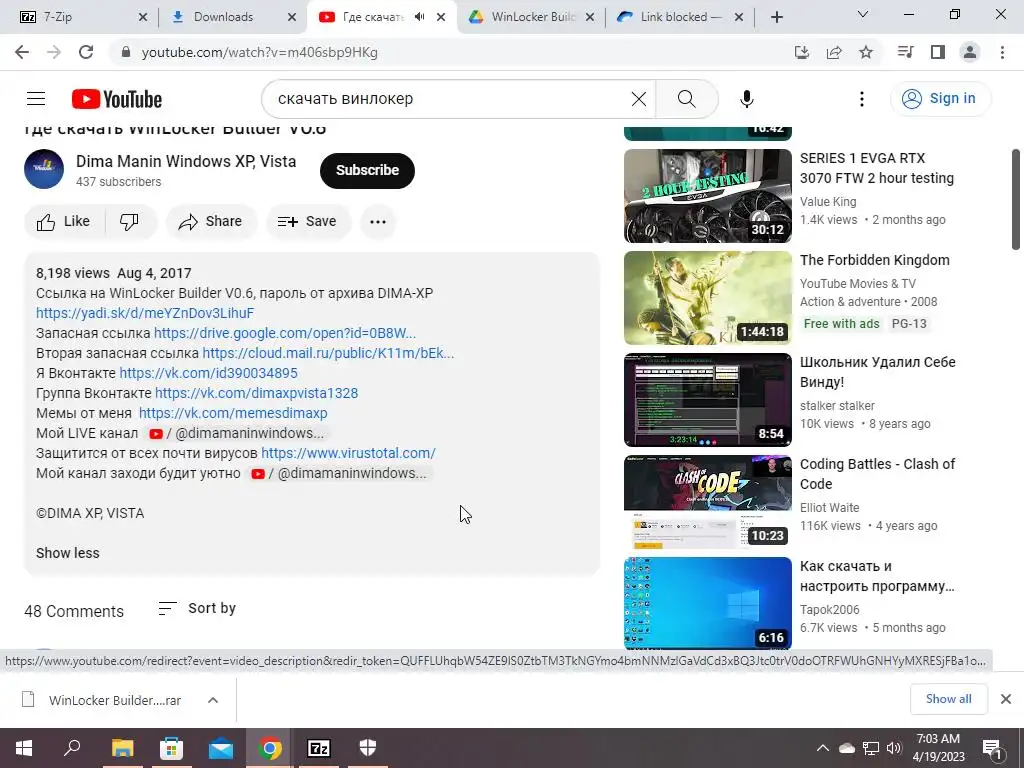Show hidden system tray icons
Image resolution: width=1024 pixels, height=768 pixels.
click(823, 748)
